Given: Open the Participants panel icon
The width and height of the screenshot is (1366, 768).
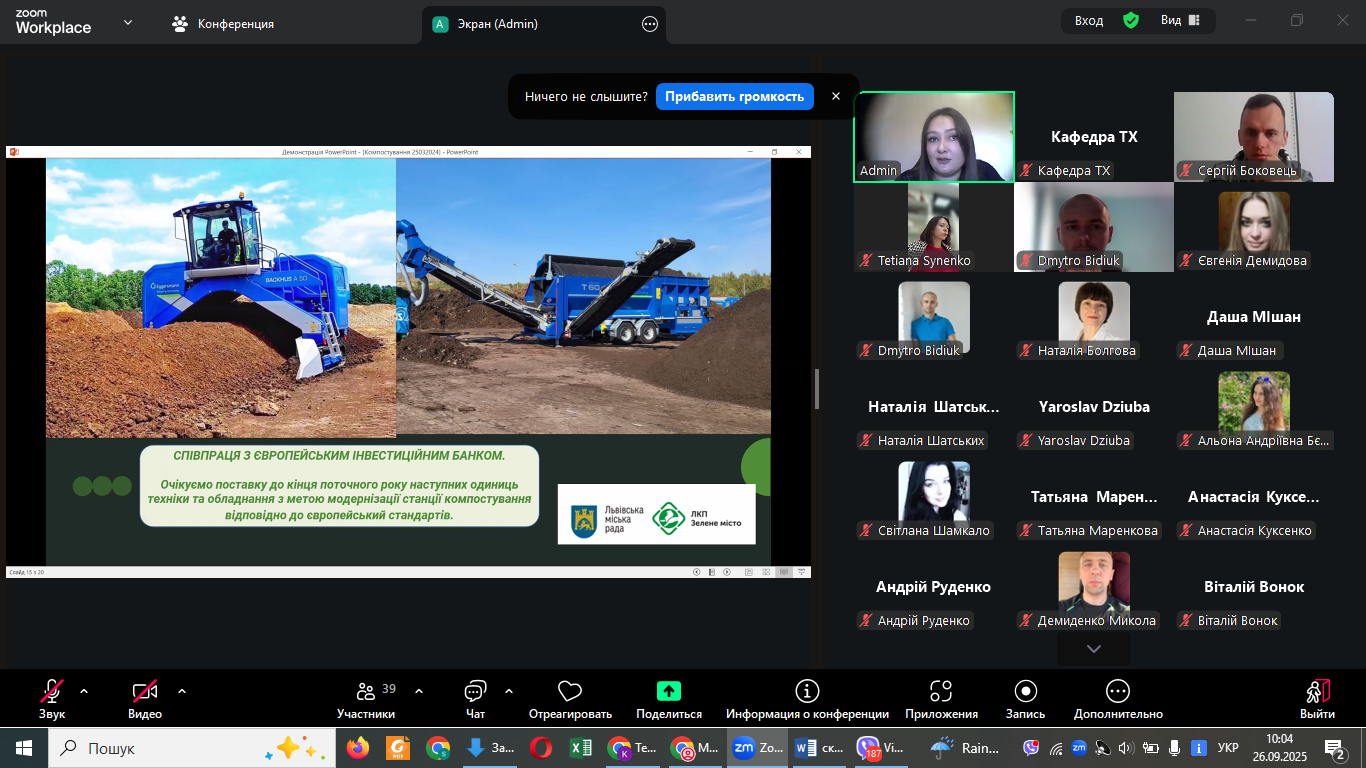Looking at the screenshot, I should coord(365,692).
